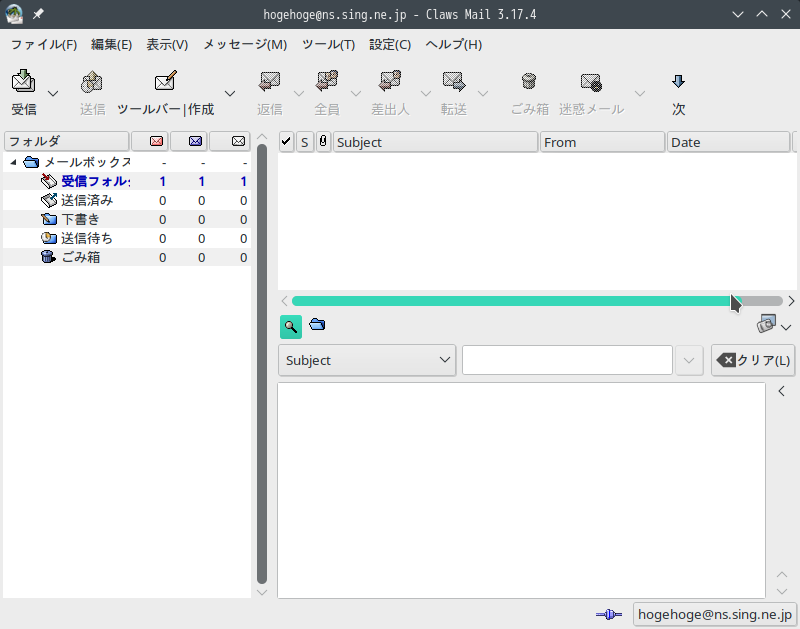Open the ツール(T) menu

(328, 45)
